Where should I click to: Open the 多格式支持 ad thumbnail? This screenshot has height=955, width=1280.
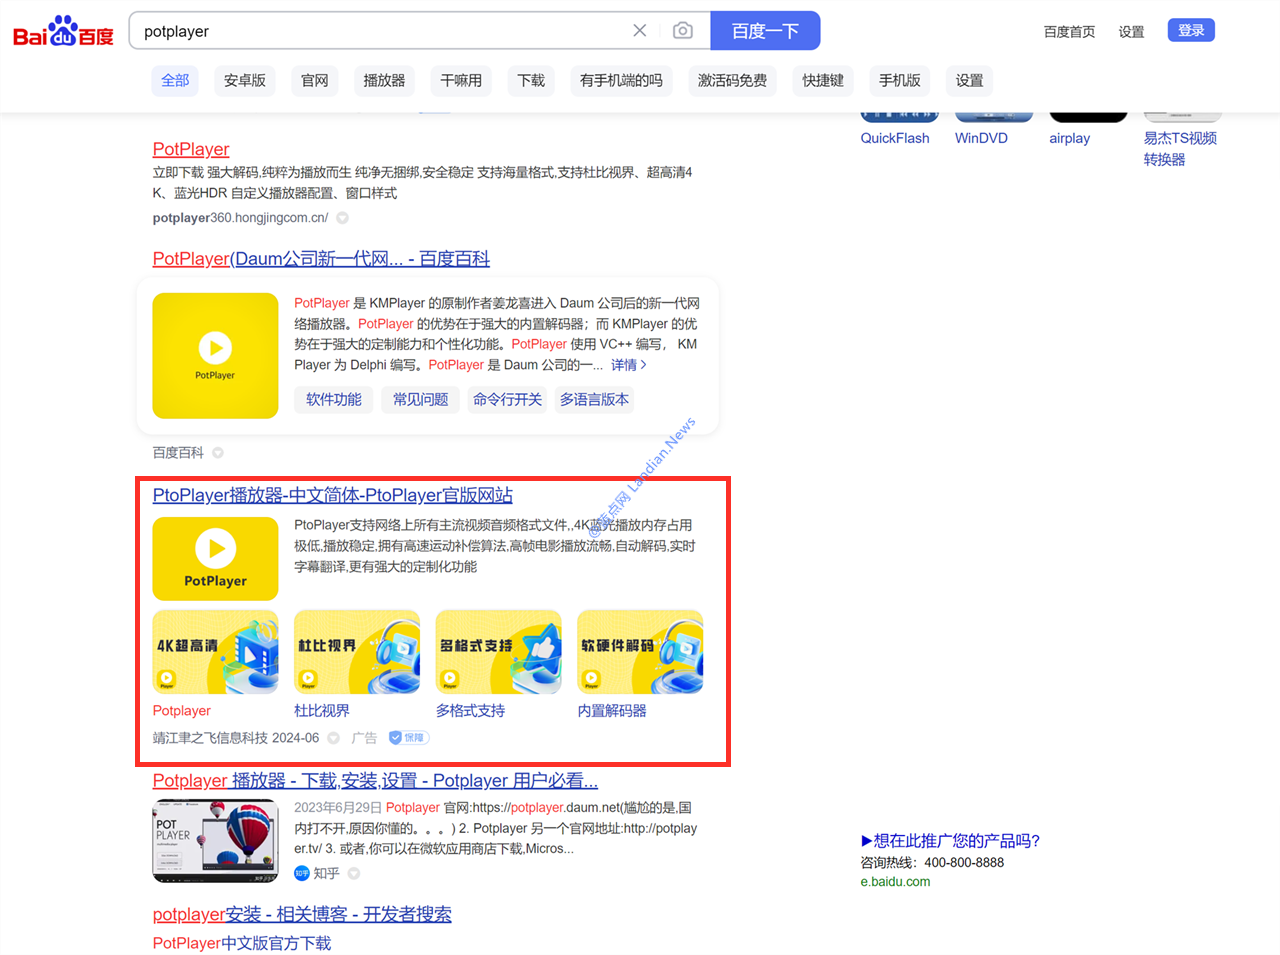[x=499, y=652]
